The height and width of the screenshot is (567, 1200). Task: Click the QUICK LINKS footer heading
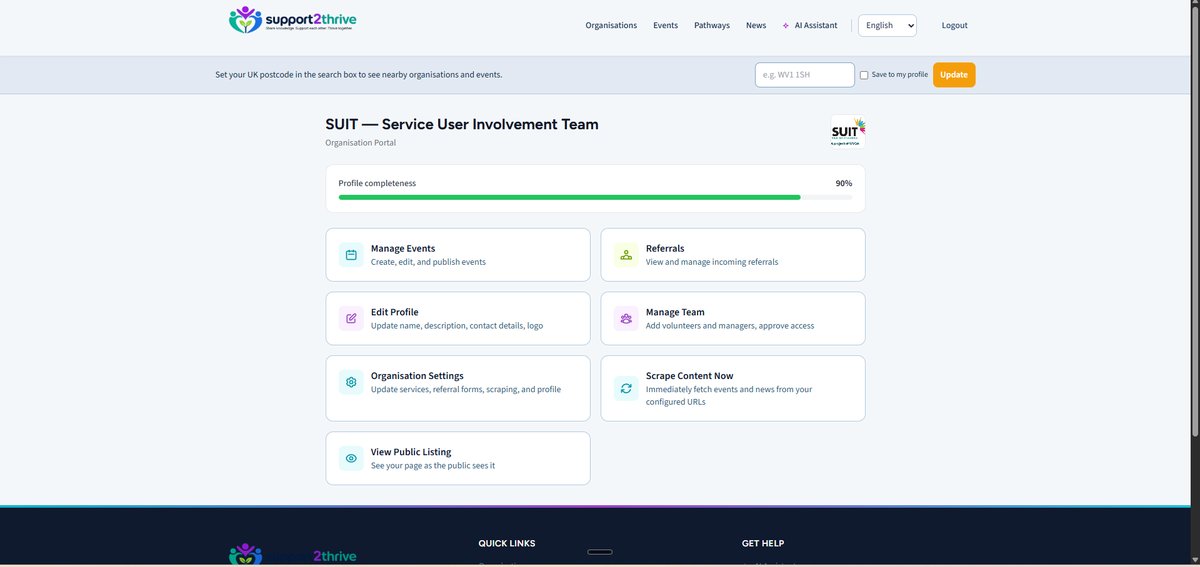tap(507, 544)
